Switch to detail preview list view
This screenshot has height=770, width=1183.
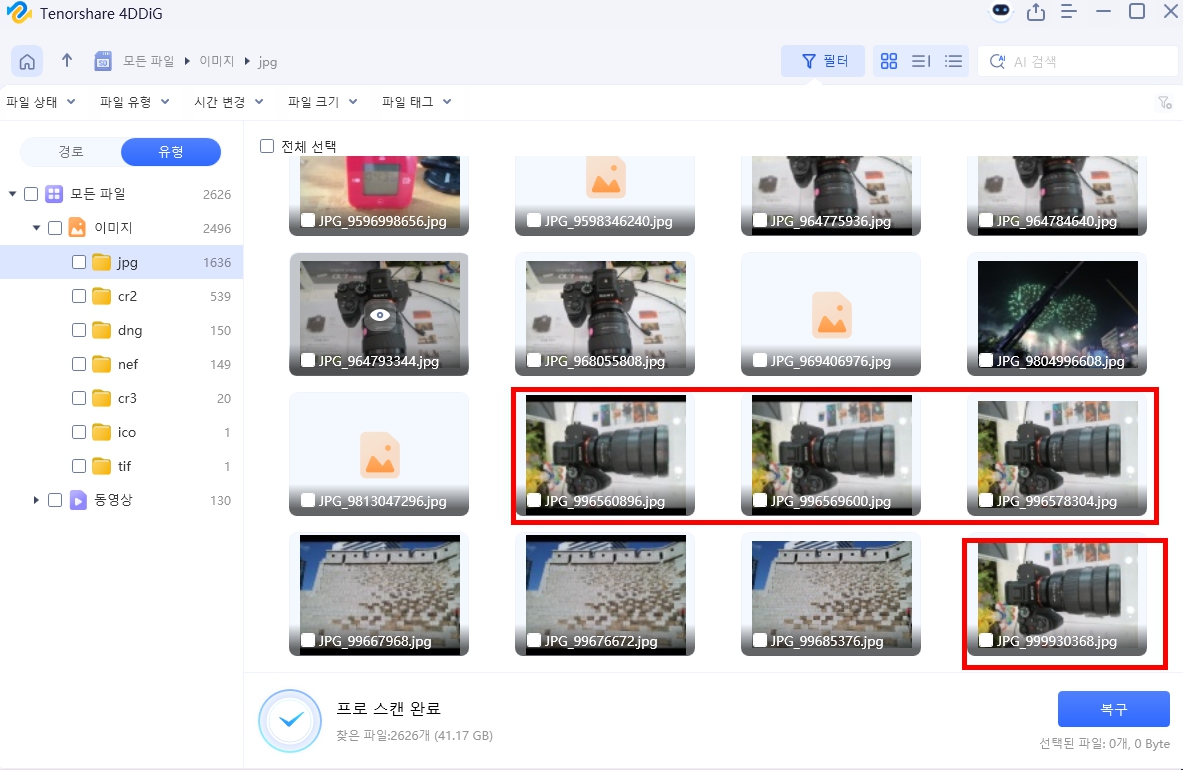click(921, 61)
